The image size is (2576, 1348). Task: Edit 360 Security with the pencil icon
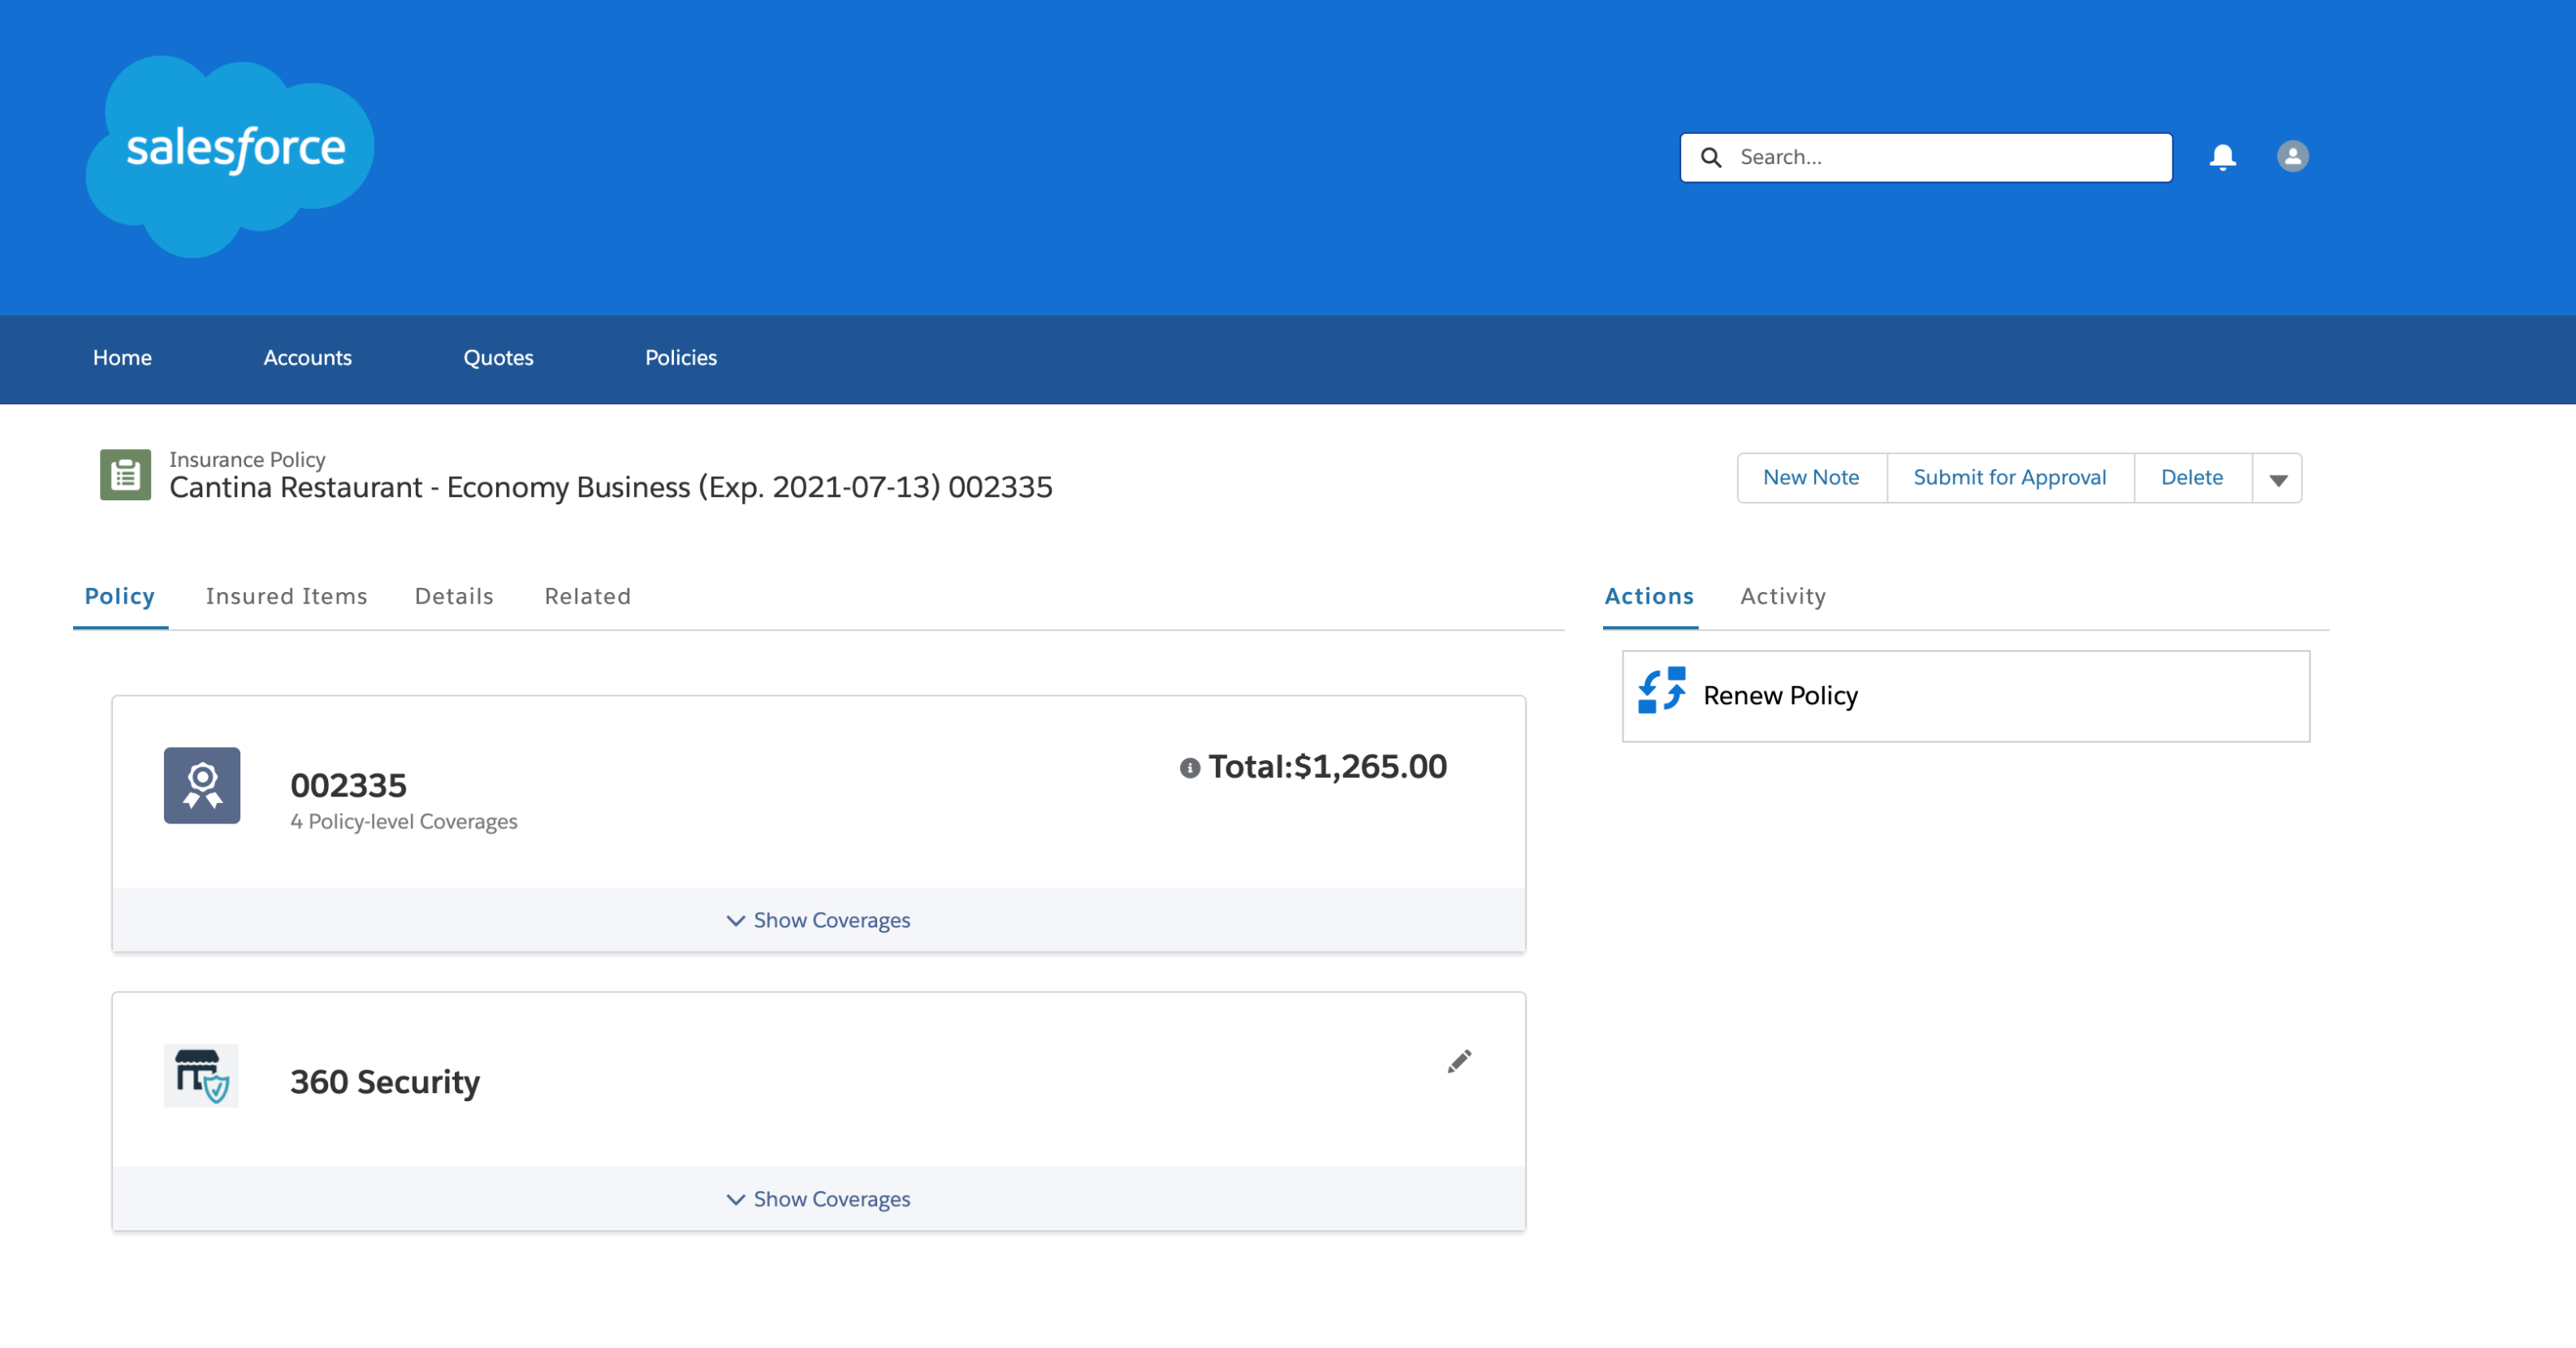1459,1061
